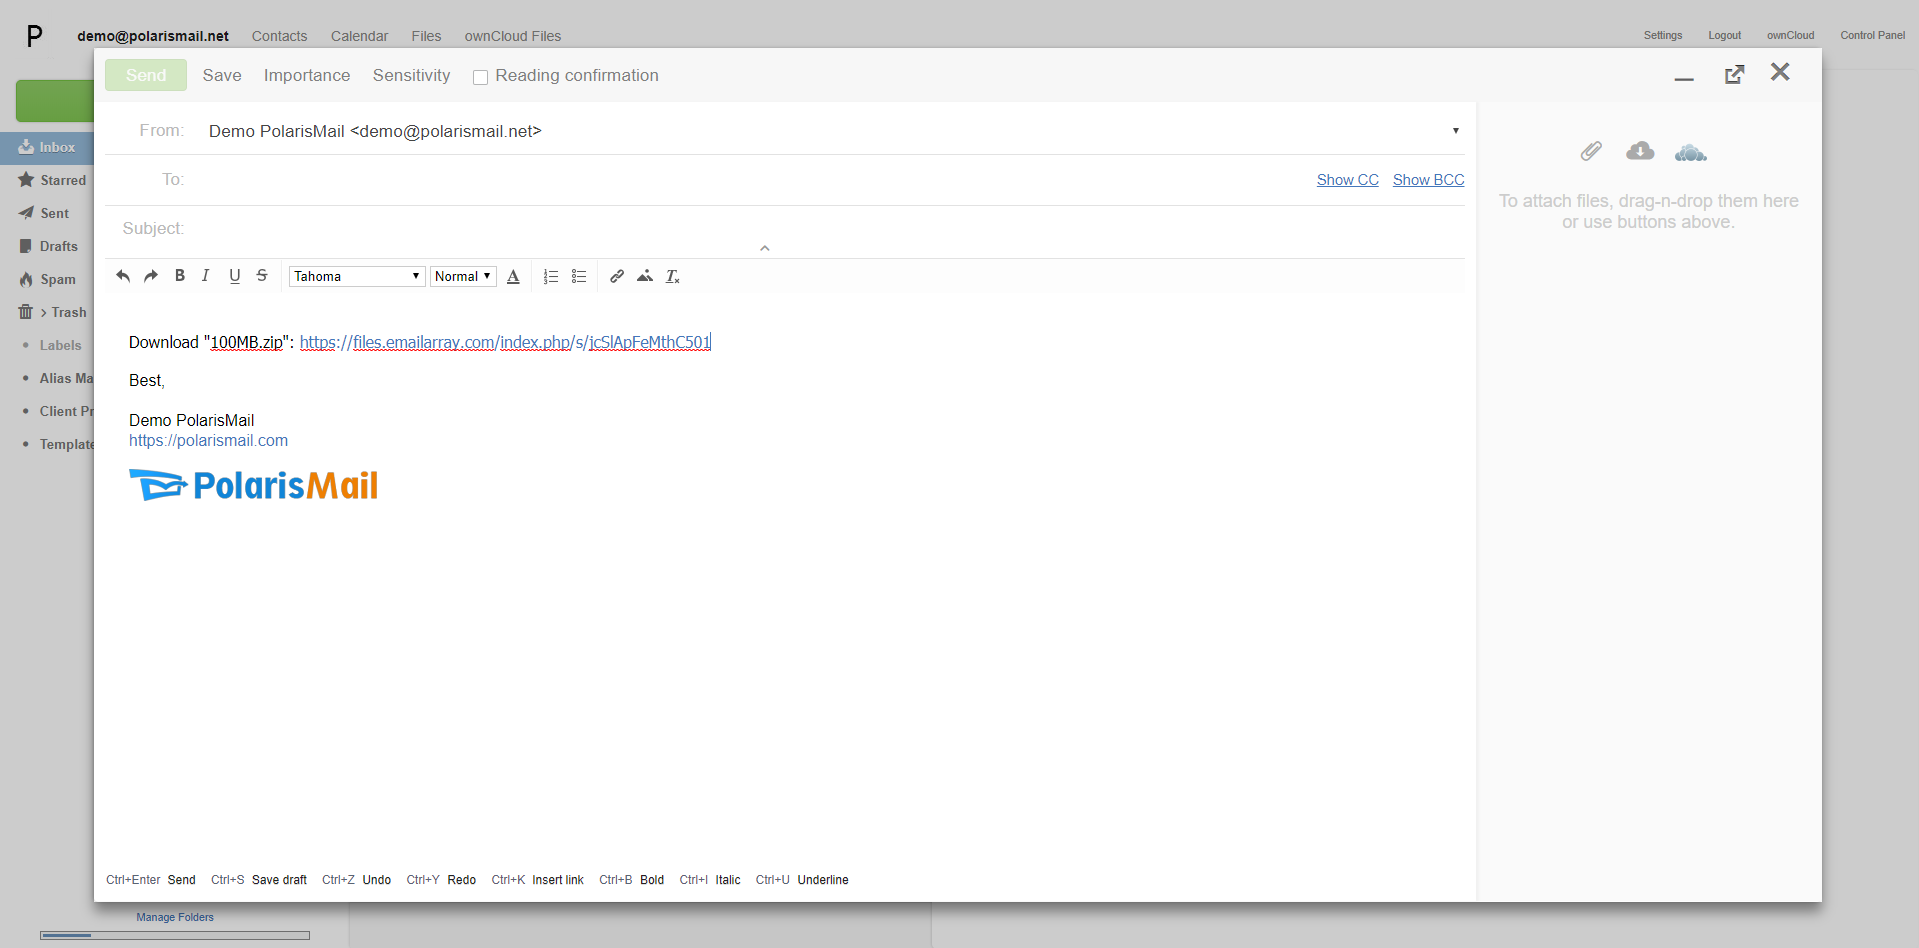Click the Logout link

pyautogui.click(x=1724, y=35)
